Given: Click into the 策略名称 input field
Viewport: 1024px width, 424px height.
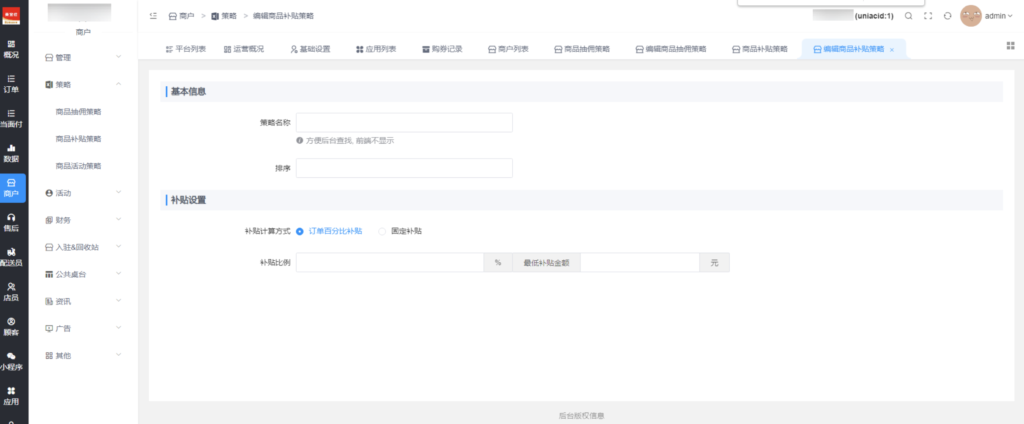Looking at the screenshot, I should [404, 123].
